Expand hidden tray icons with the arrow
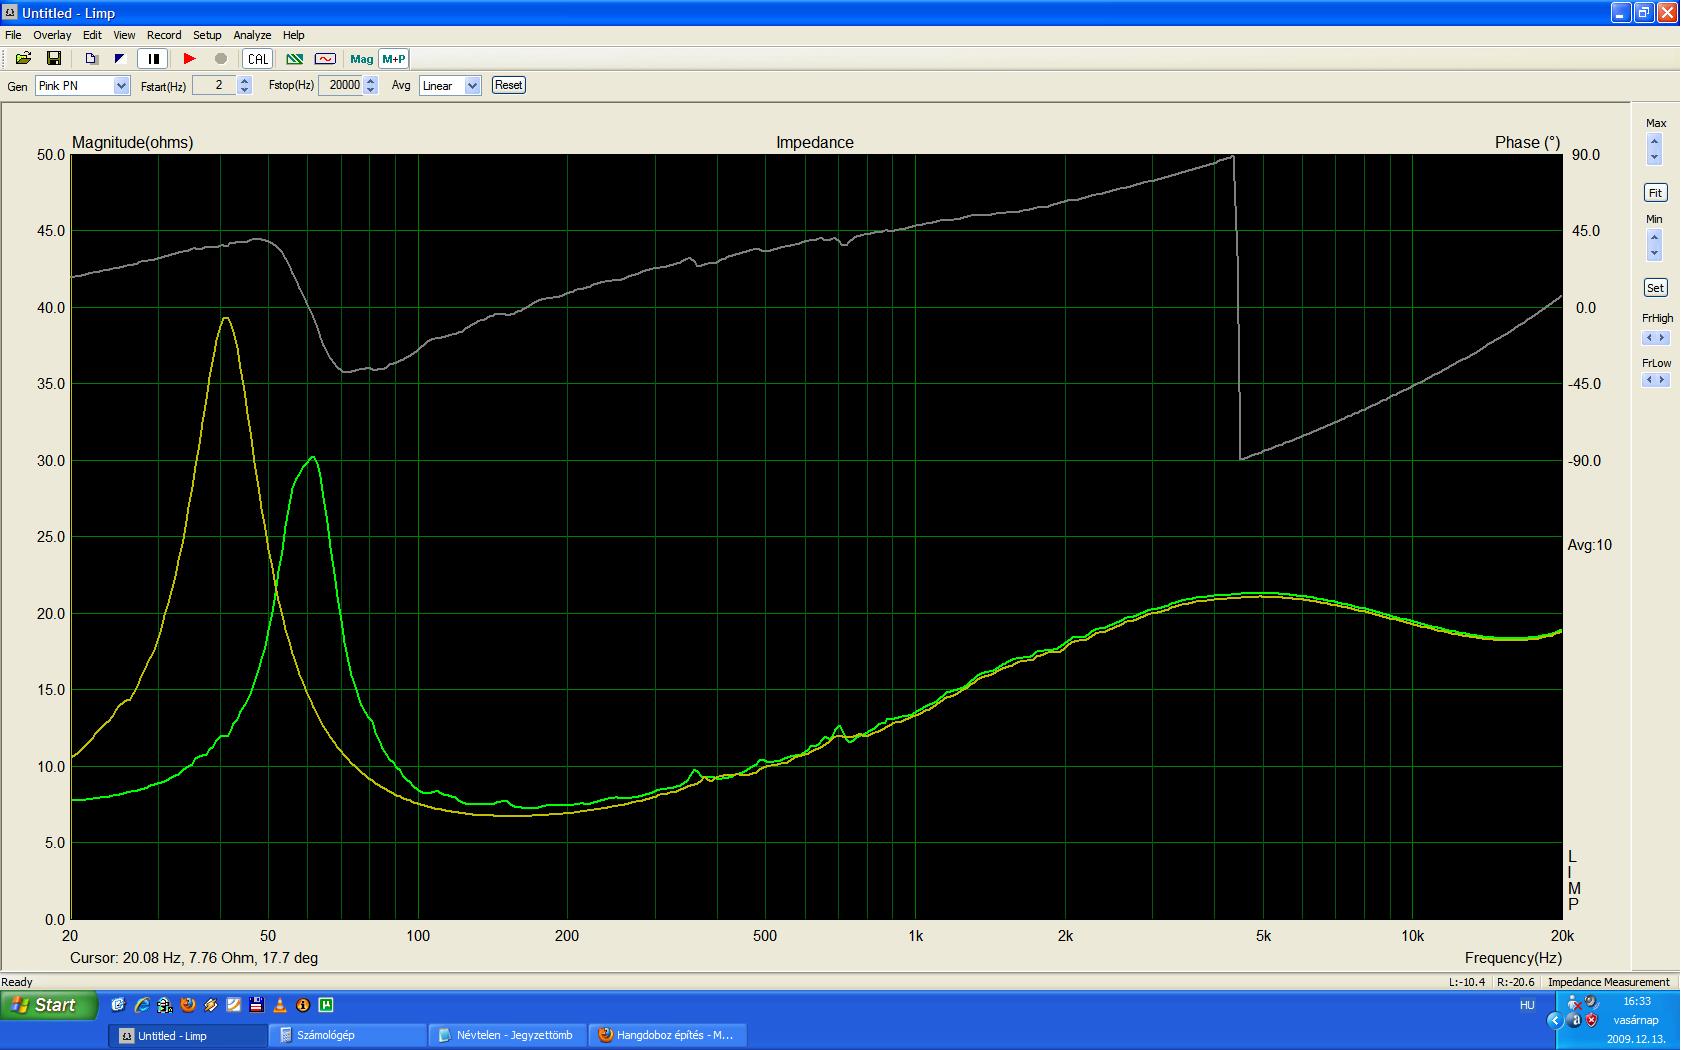This screenshot has width=1681, height=1050. (1555, 1020)
